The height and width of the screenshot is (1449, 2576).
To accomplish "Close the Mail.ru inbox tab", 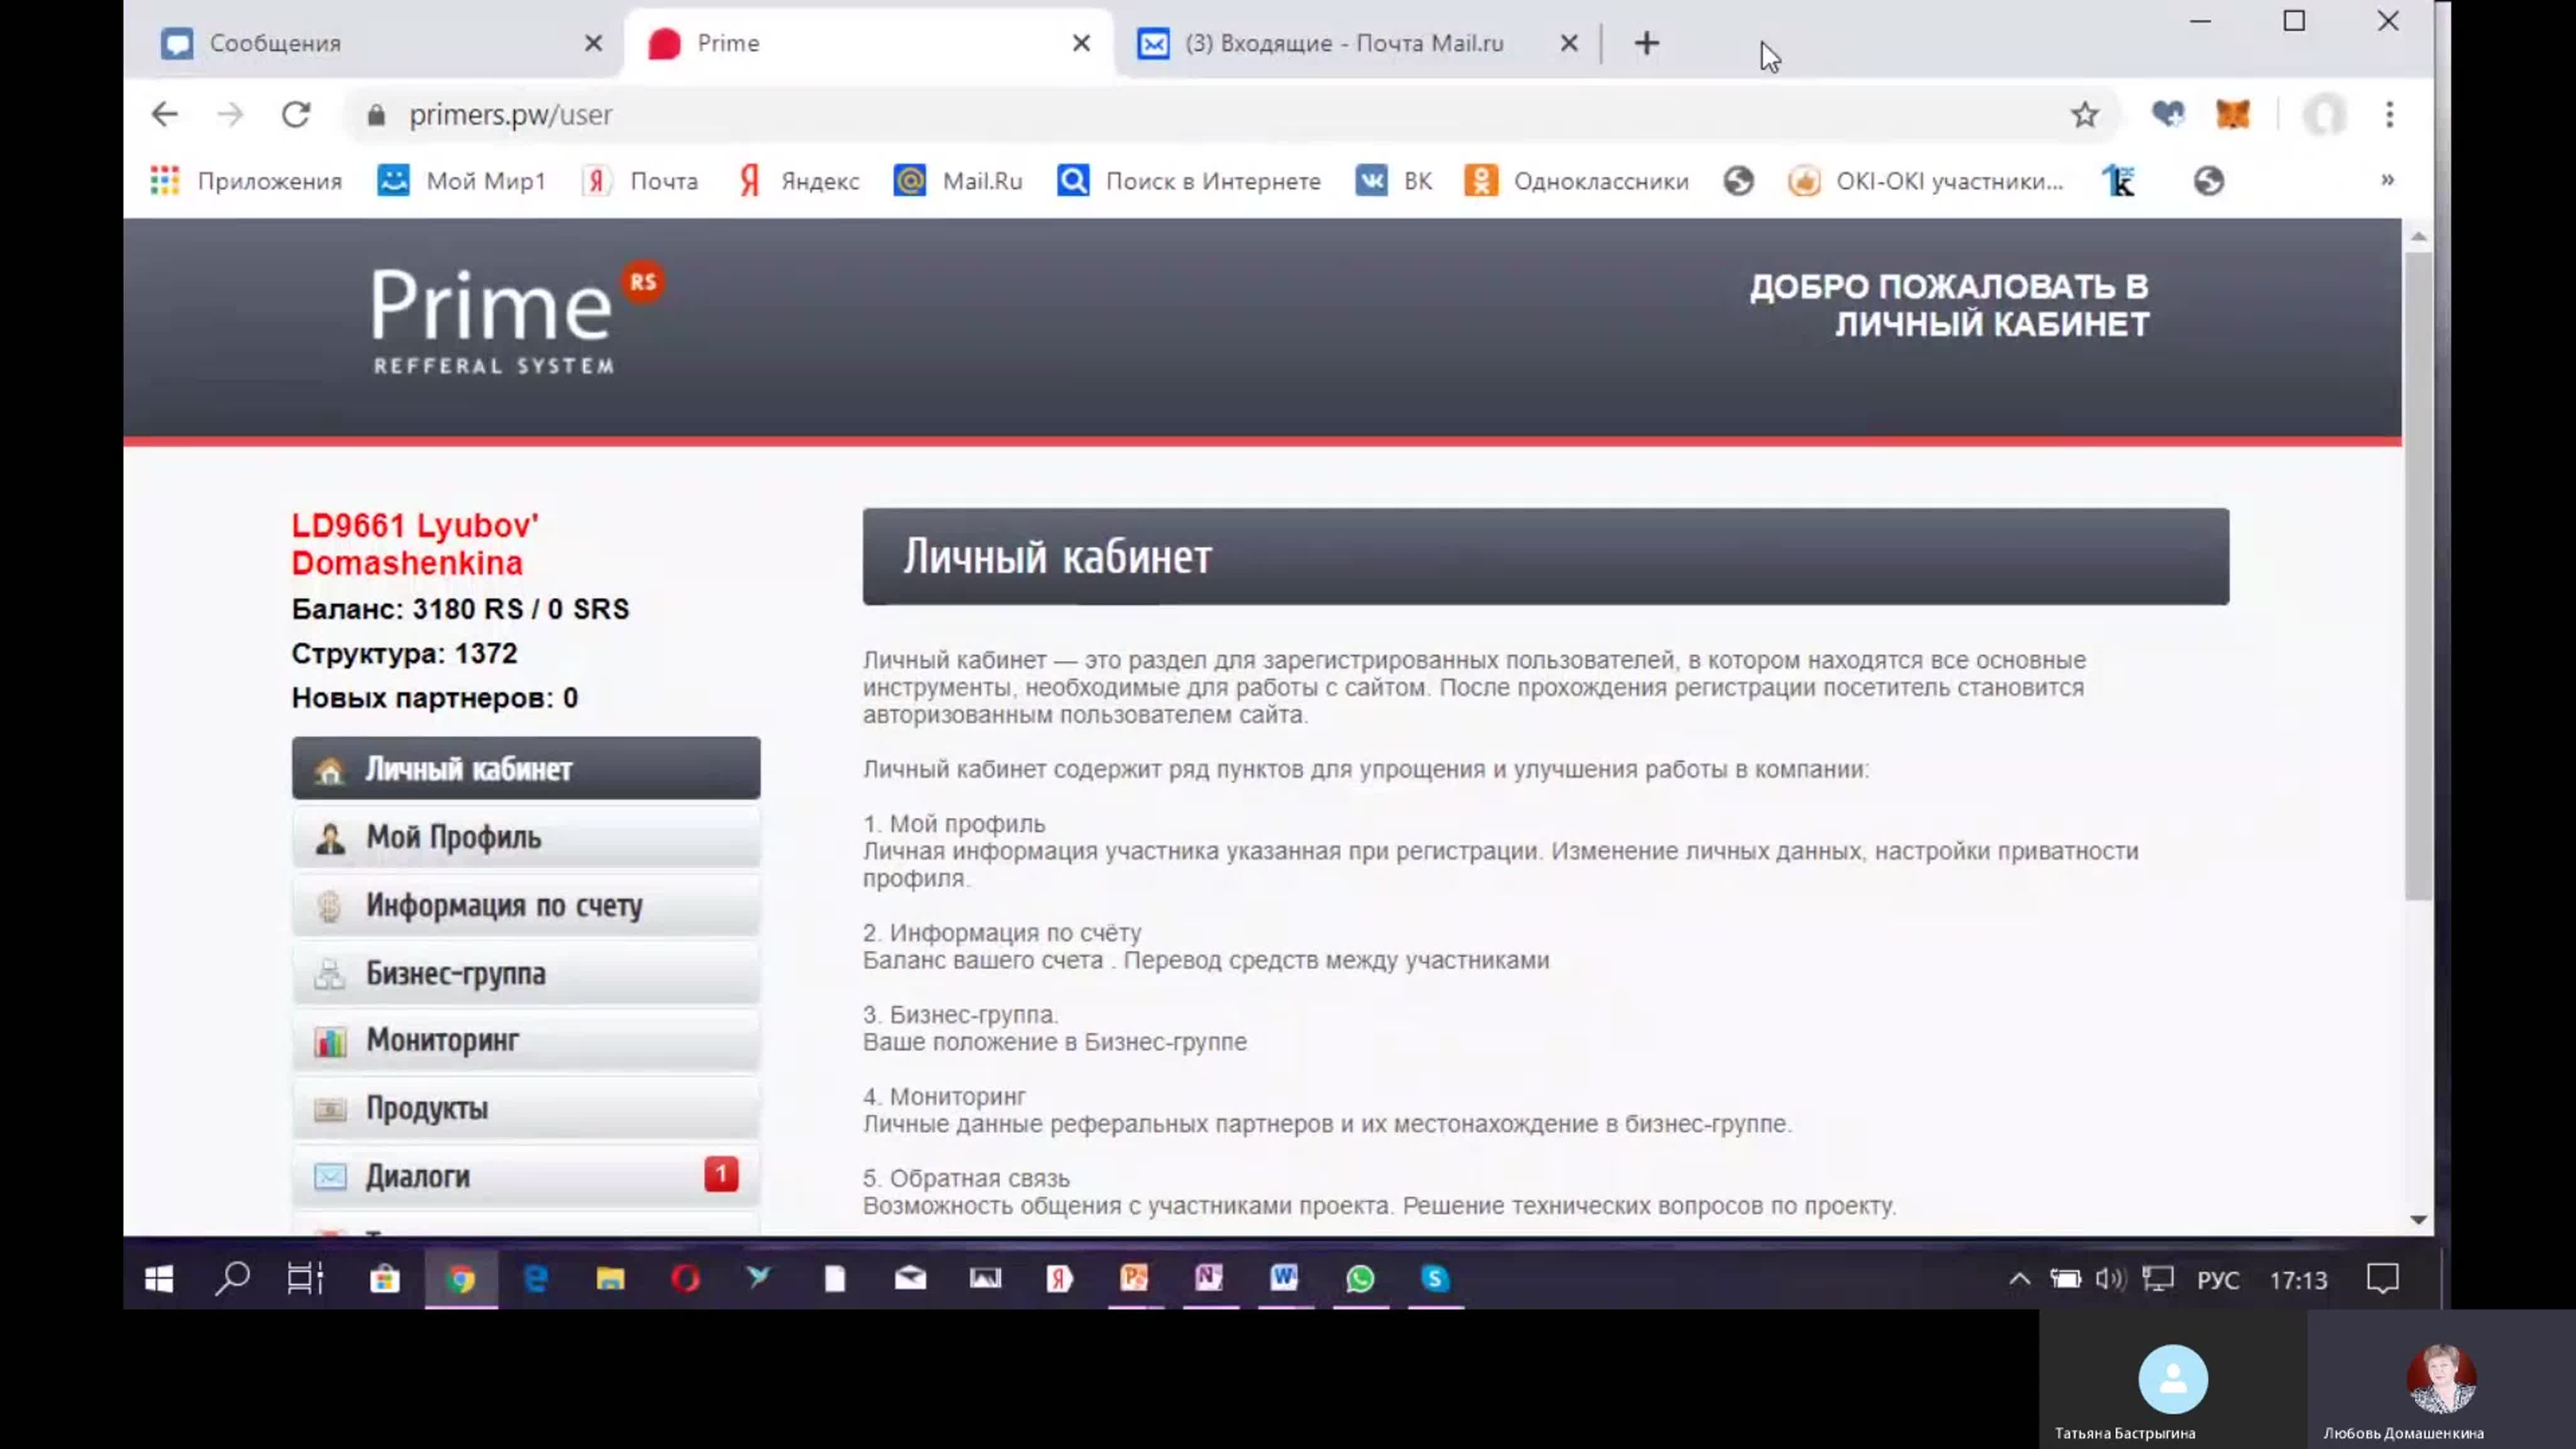I will point(1570,43).
